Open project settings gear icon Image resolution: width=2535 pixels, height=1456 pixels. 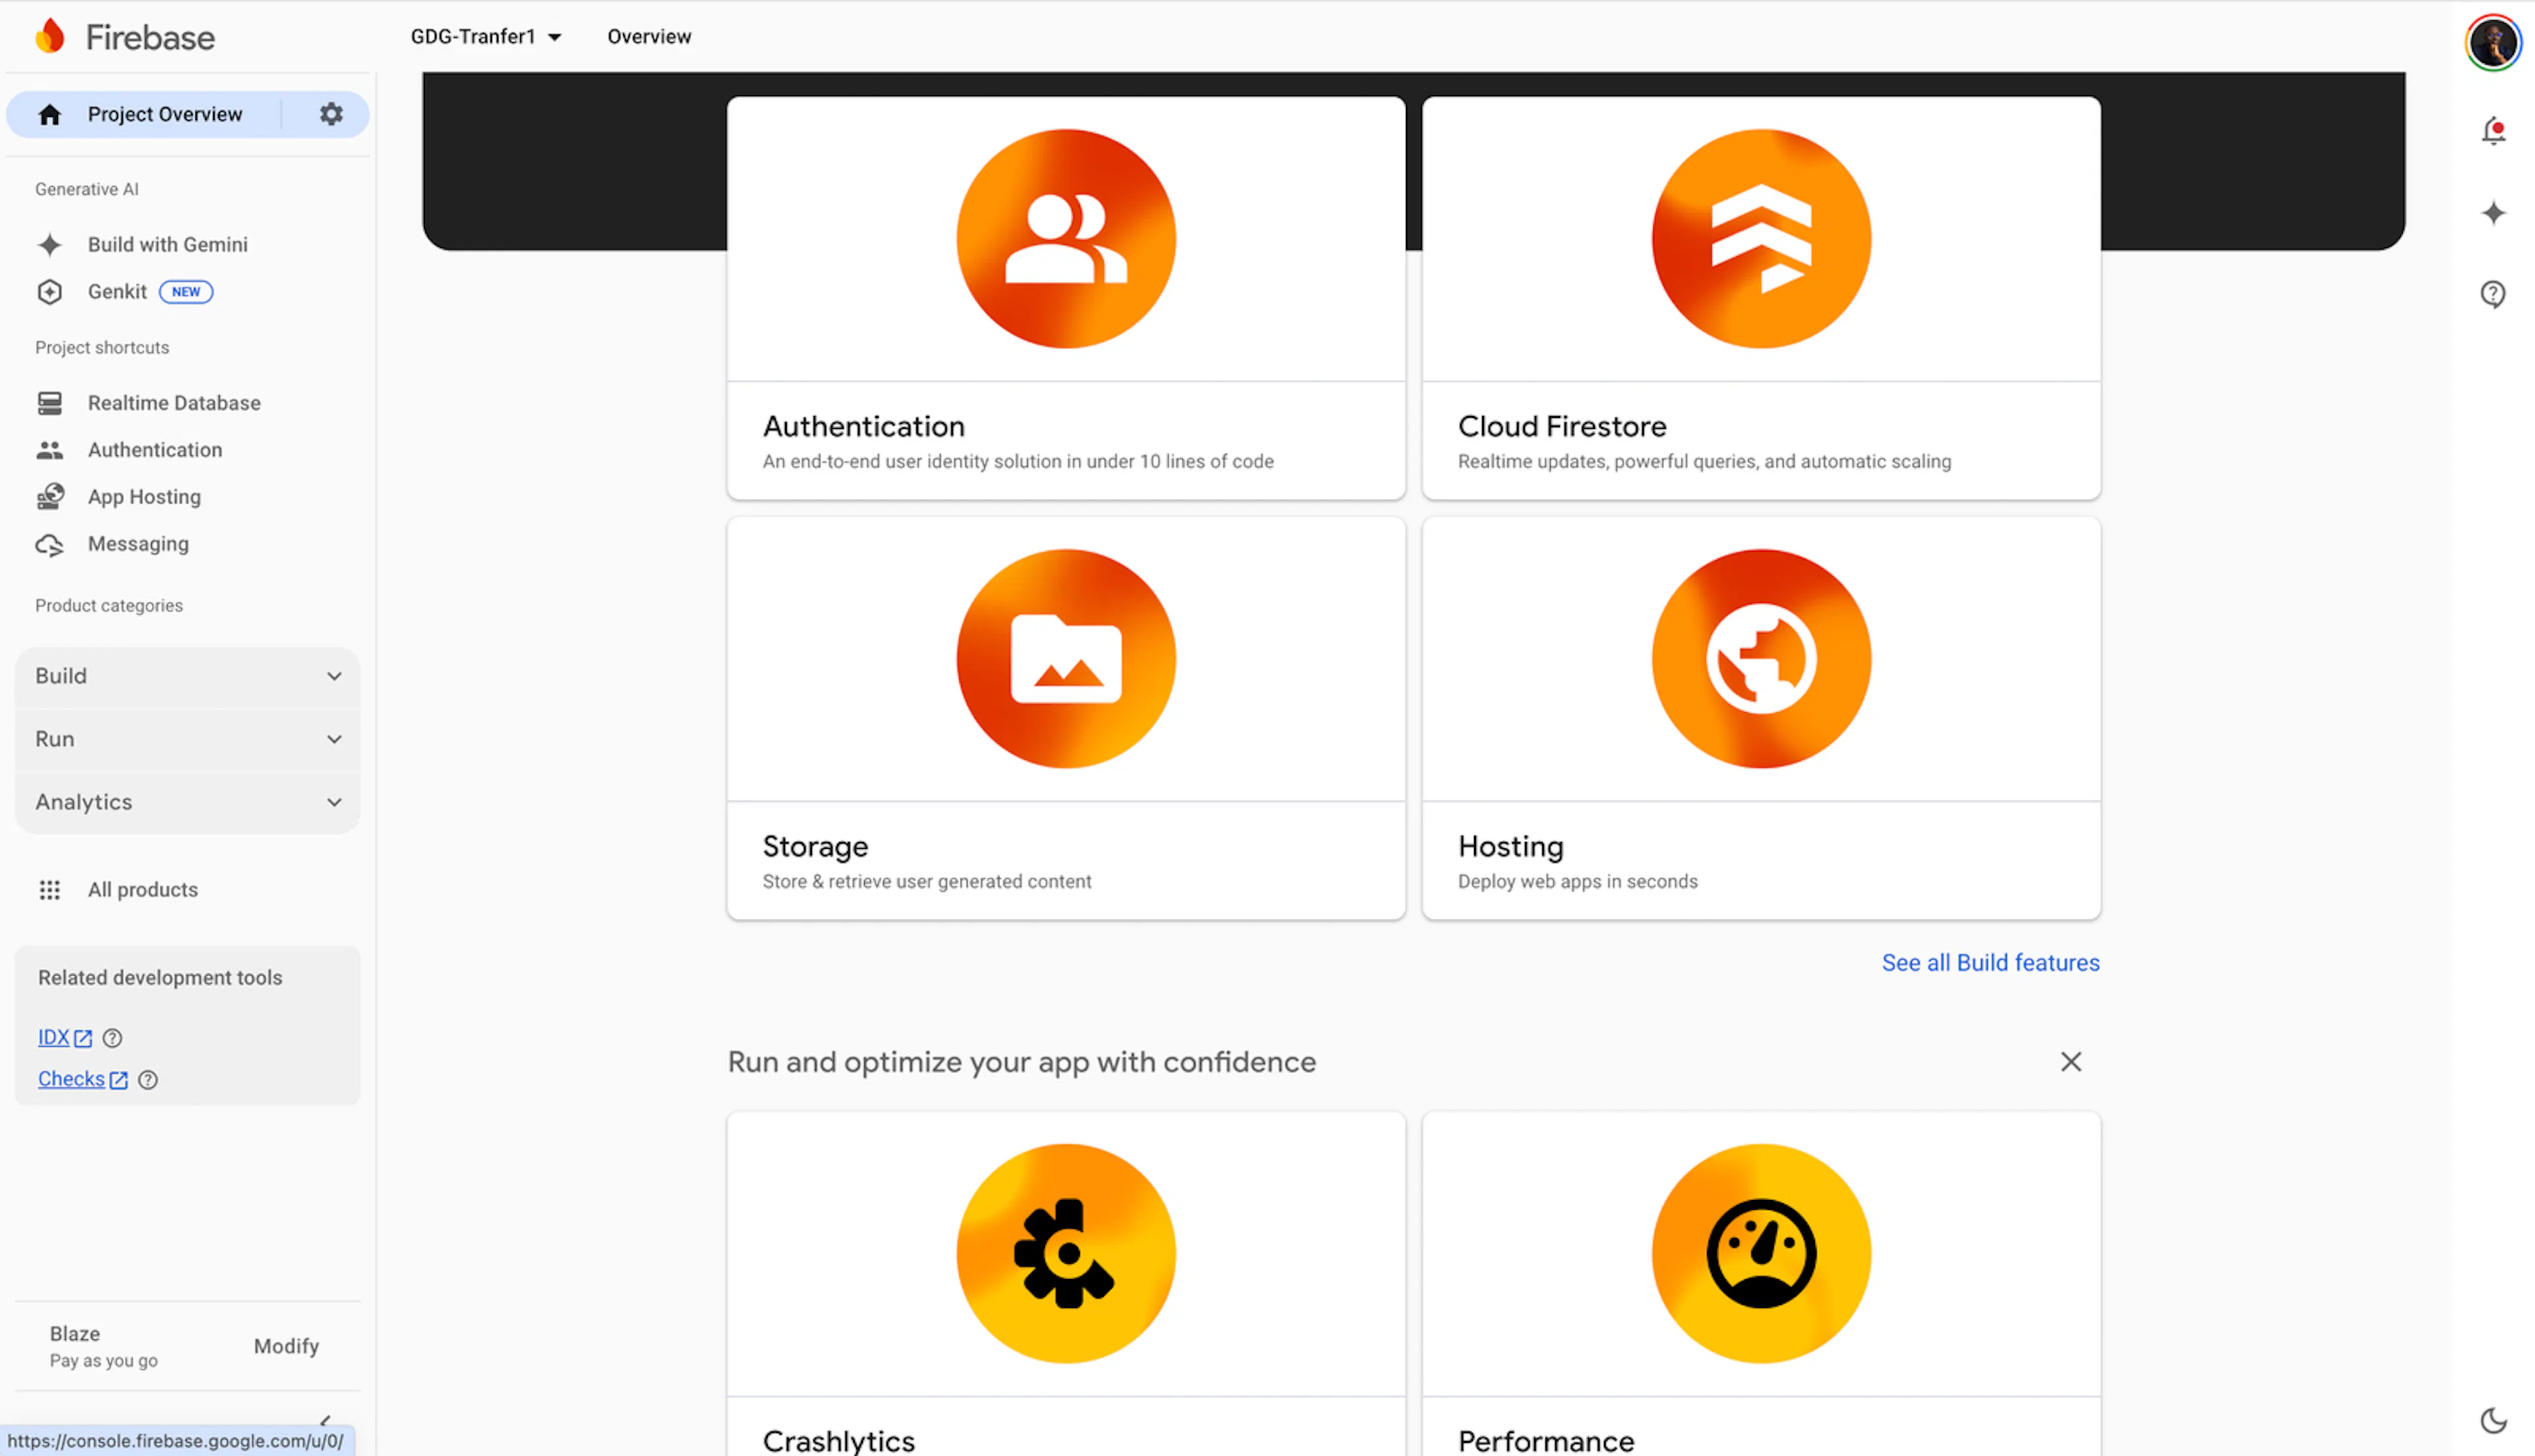pos(331,114)
